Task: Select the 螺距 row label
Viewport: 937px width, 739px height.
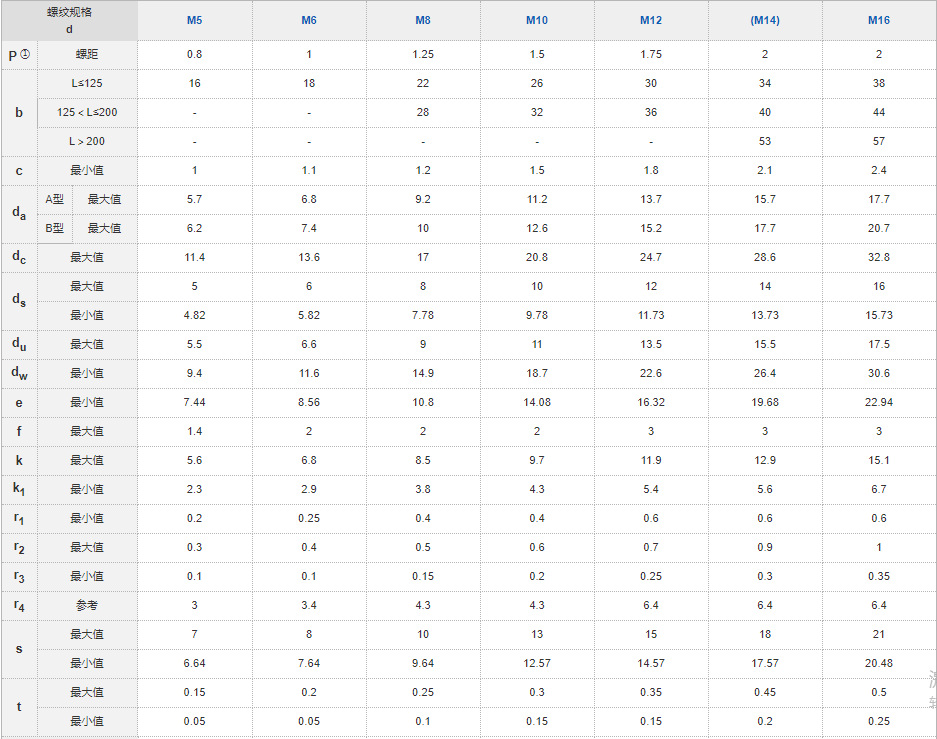Action: pyautogui.click(x=87, y=54)
